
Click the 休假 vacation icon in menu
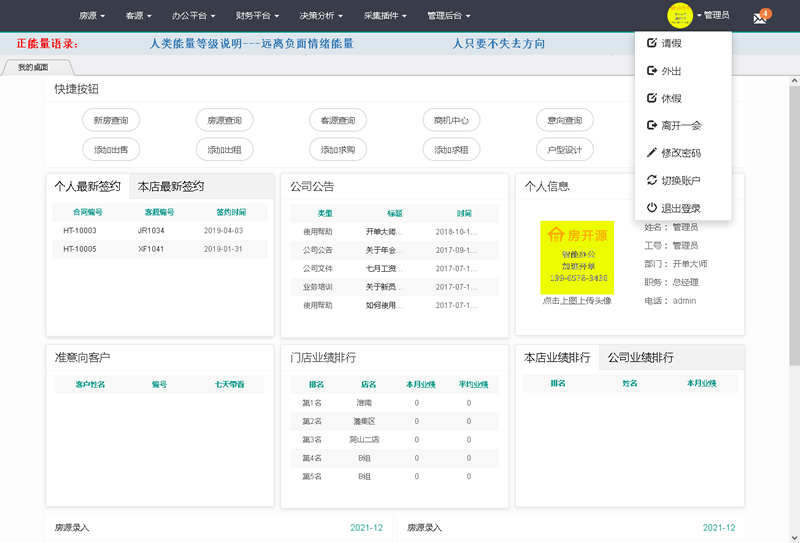(652, 98)
